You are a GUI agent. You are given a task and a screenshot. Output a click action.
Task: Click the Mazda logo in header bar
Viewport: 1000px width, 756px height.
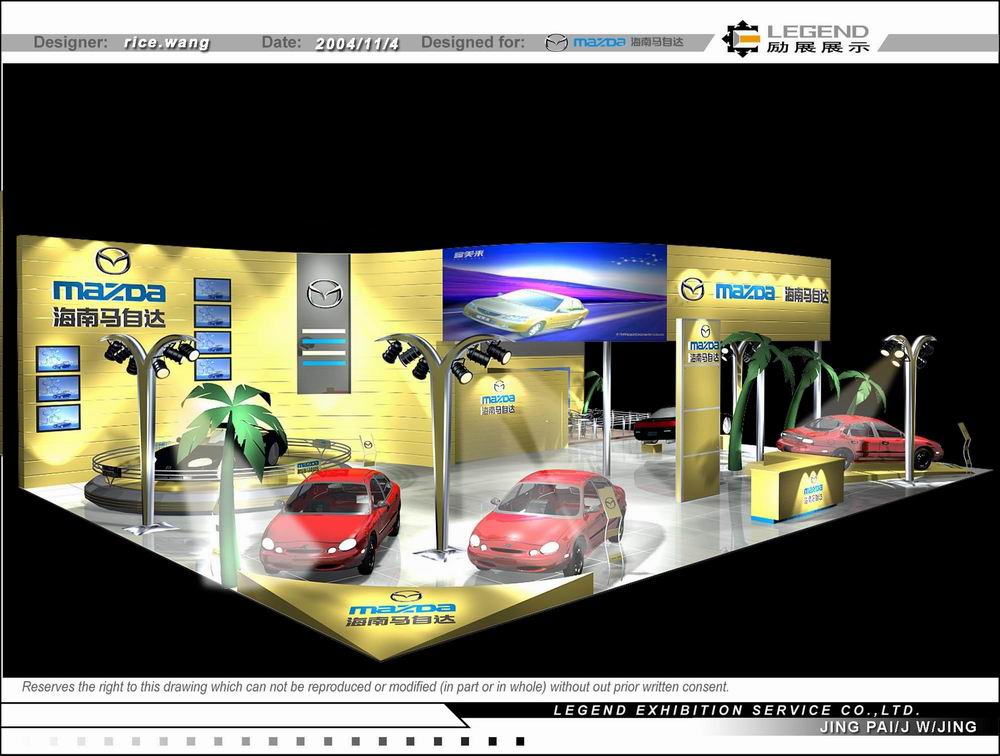click(556, 43)
